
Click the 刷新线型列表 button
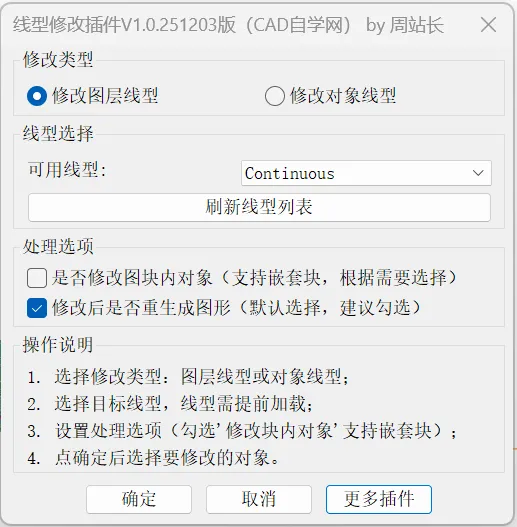coord(259,207)
